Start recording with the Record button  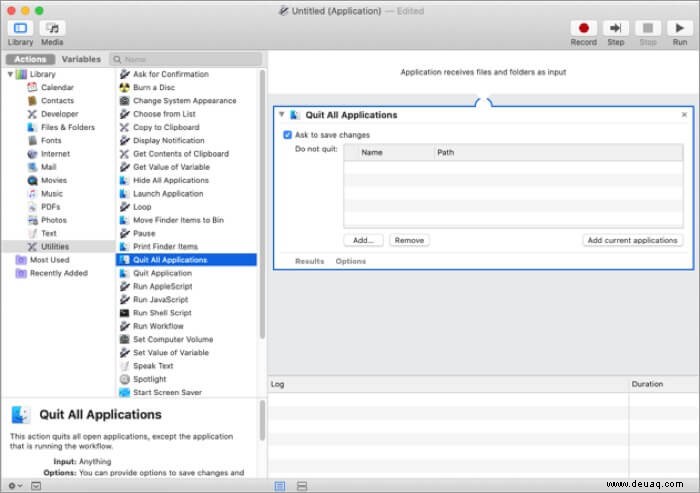(x=583, y=28)
